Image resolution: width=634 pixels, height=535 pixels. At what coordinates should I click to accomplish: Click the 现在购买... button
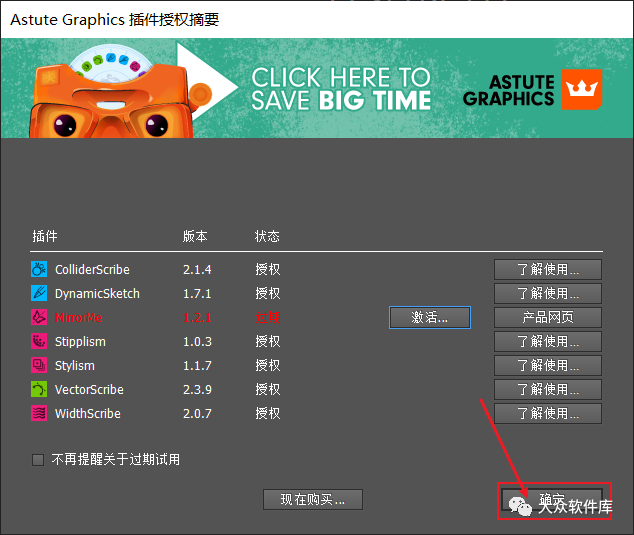coord(313,500)
